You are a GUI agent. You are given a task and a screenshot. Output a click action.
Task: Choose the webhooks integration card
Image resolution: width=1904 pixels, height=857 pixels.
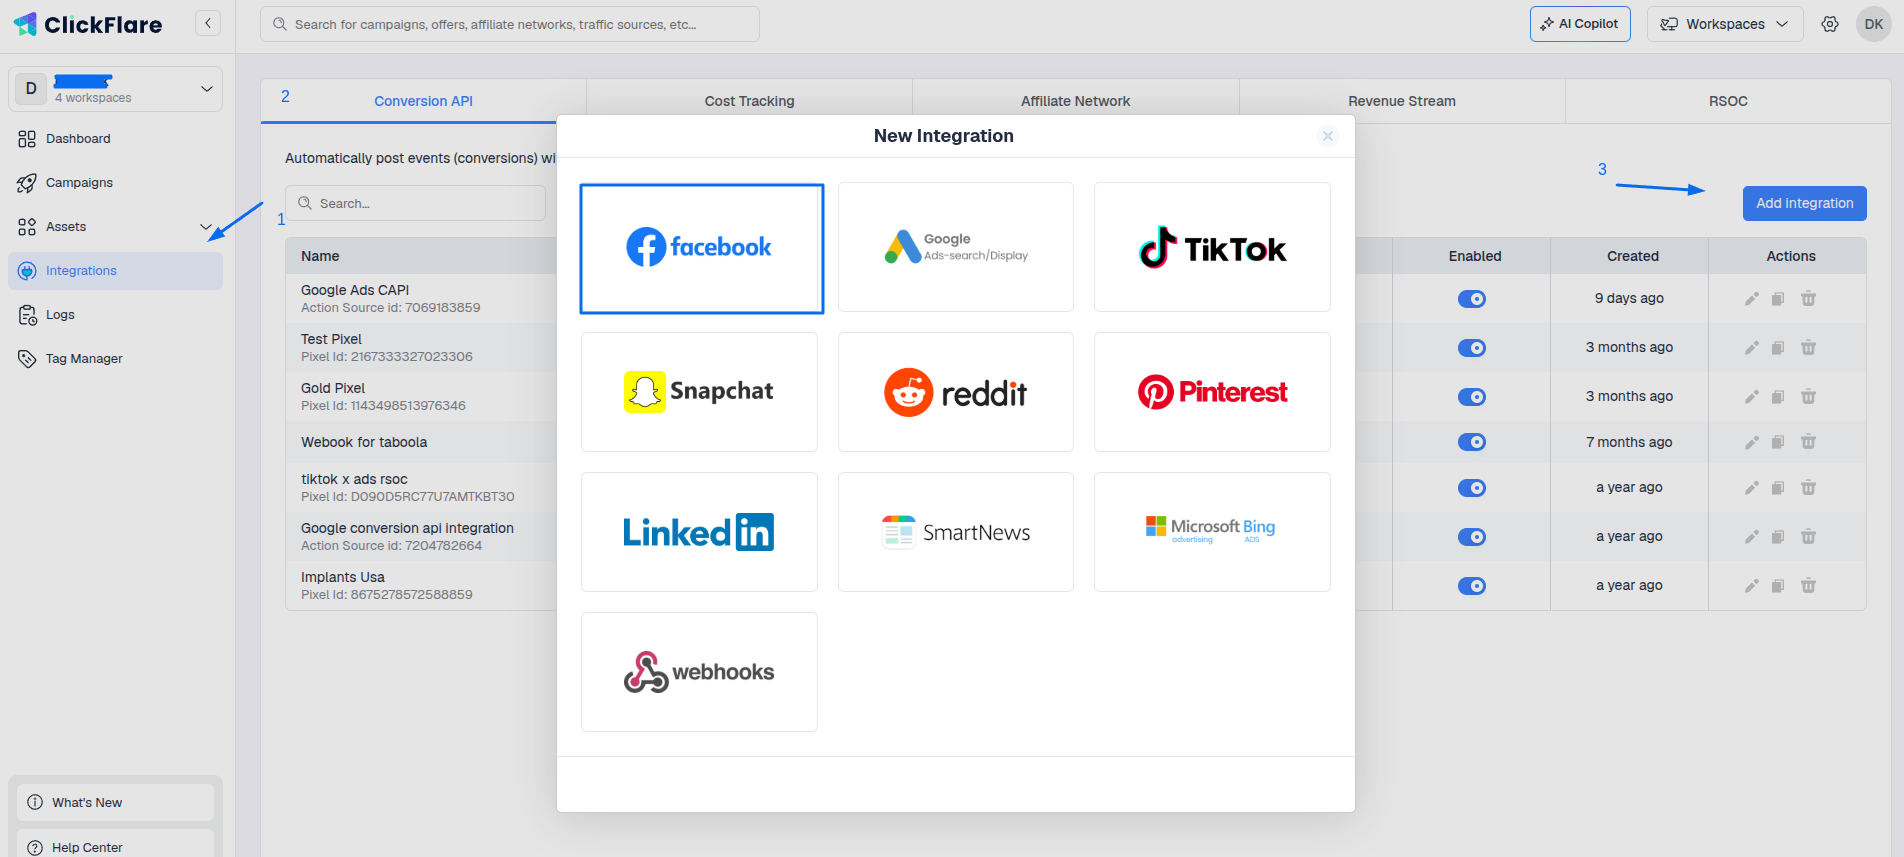[x=699, y=672]
